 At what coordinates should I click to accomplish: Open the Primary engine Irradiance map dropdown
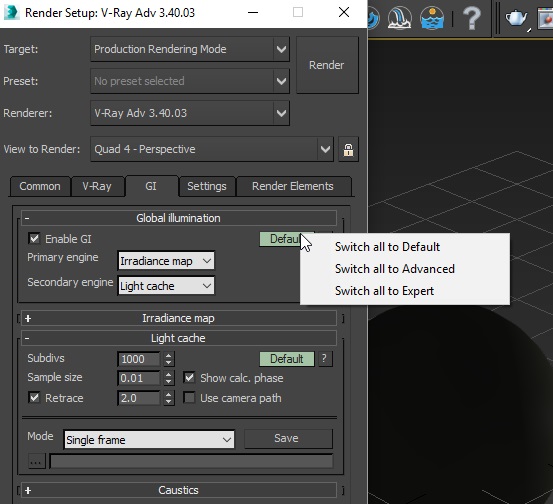coord(166,261)
